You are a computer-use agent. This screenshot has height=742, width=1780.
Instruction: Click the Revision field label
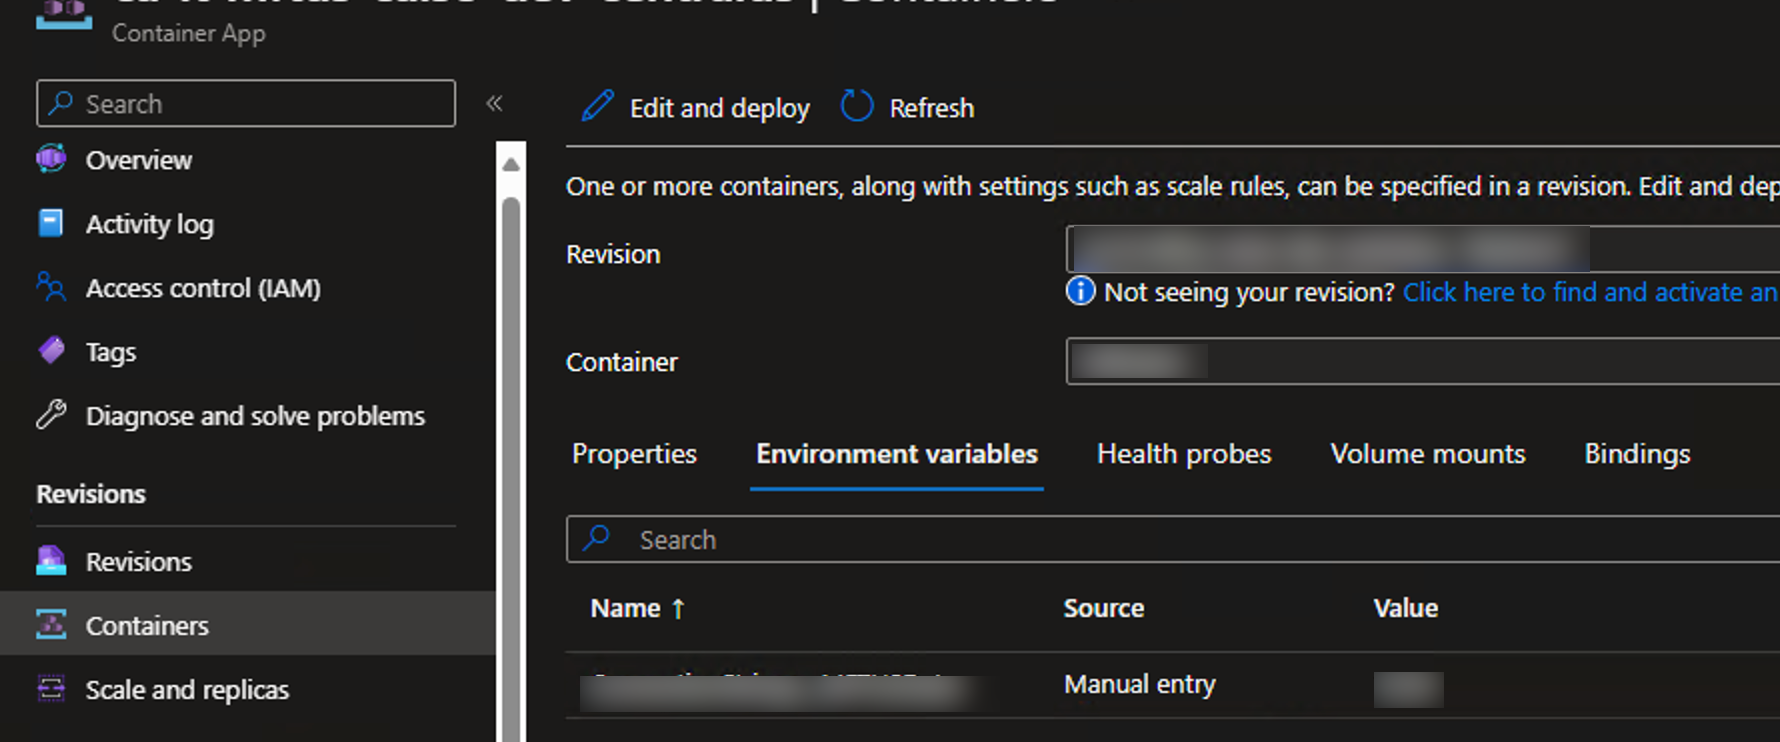pos(613,254)
